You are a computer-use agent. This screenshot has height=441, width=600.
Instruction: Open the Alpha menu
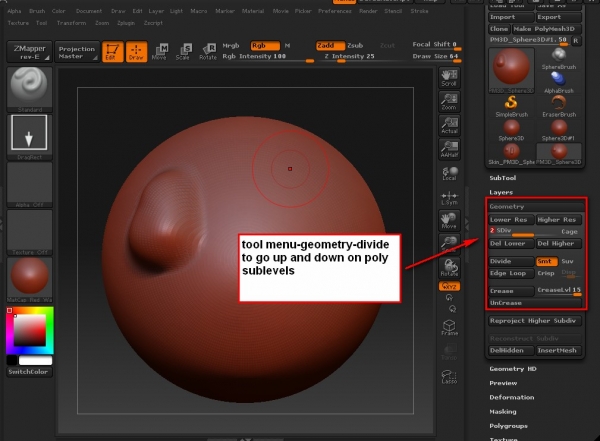[14, 11]
